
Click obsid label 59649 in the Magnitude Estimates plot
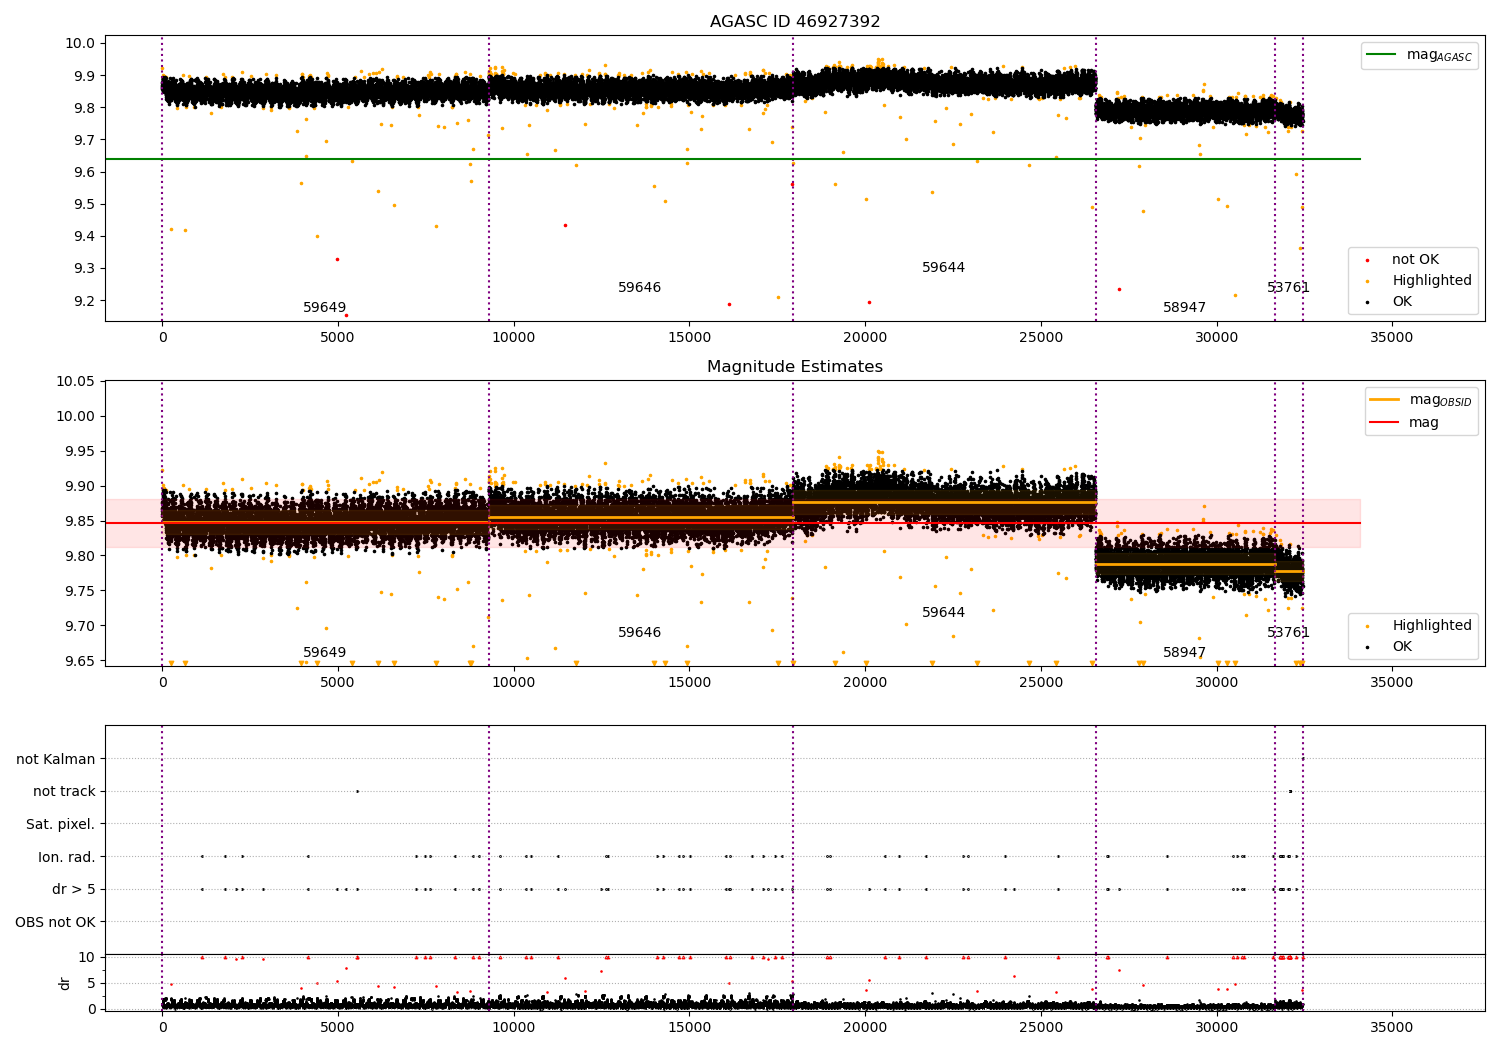pos(324,653)
